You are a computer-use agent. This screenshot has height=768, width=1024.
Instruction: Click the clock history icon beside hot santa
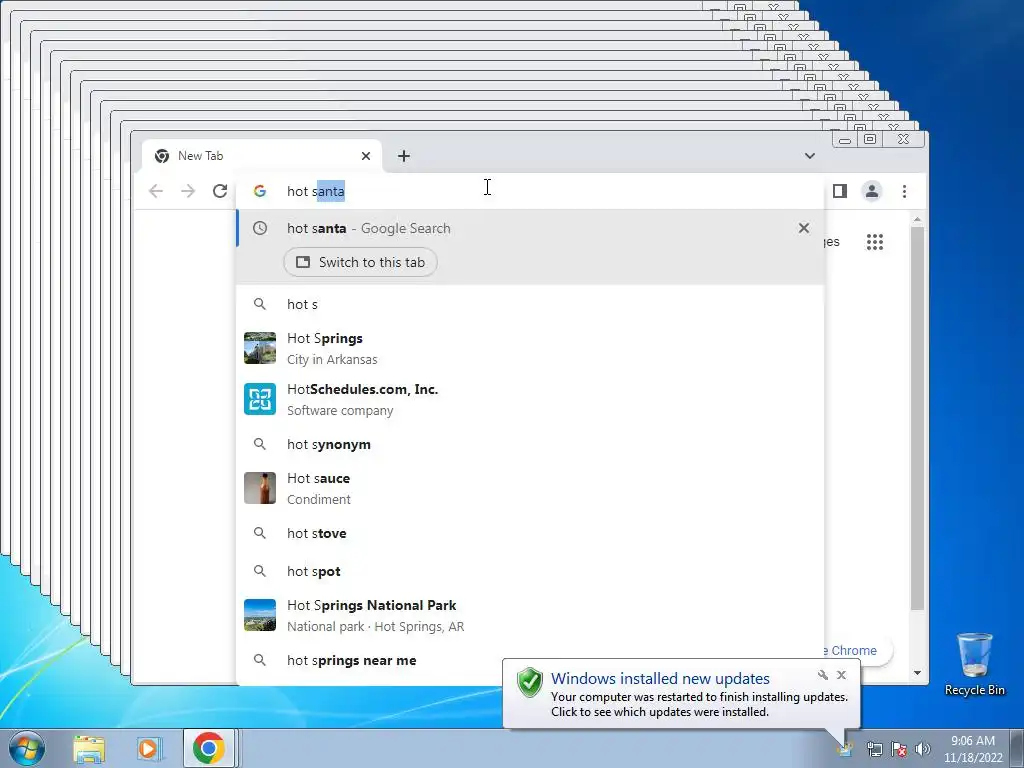tap(260, 228)
